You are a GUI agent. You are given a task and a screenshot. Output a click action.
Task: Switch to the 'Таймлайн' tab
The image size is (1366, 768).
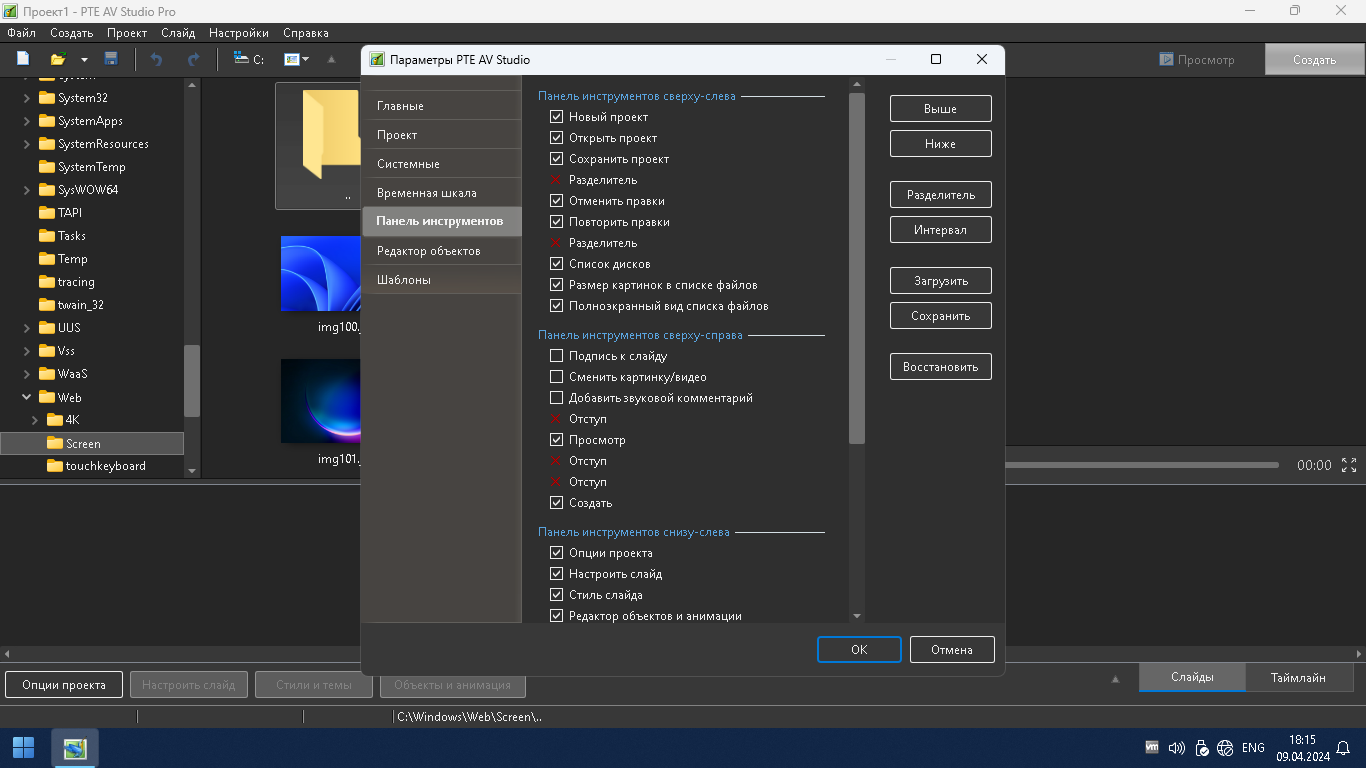coord(1298,677)
